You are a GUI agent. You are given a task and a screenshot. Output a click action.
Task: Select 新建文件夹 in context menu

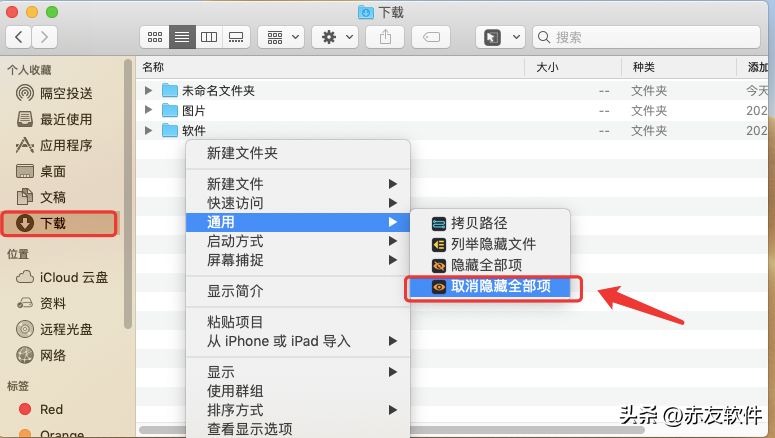pos(242,153)
